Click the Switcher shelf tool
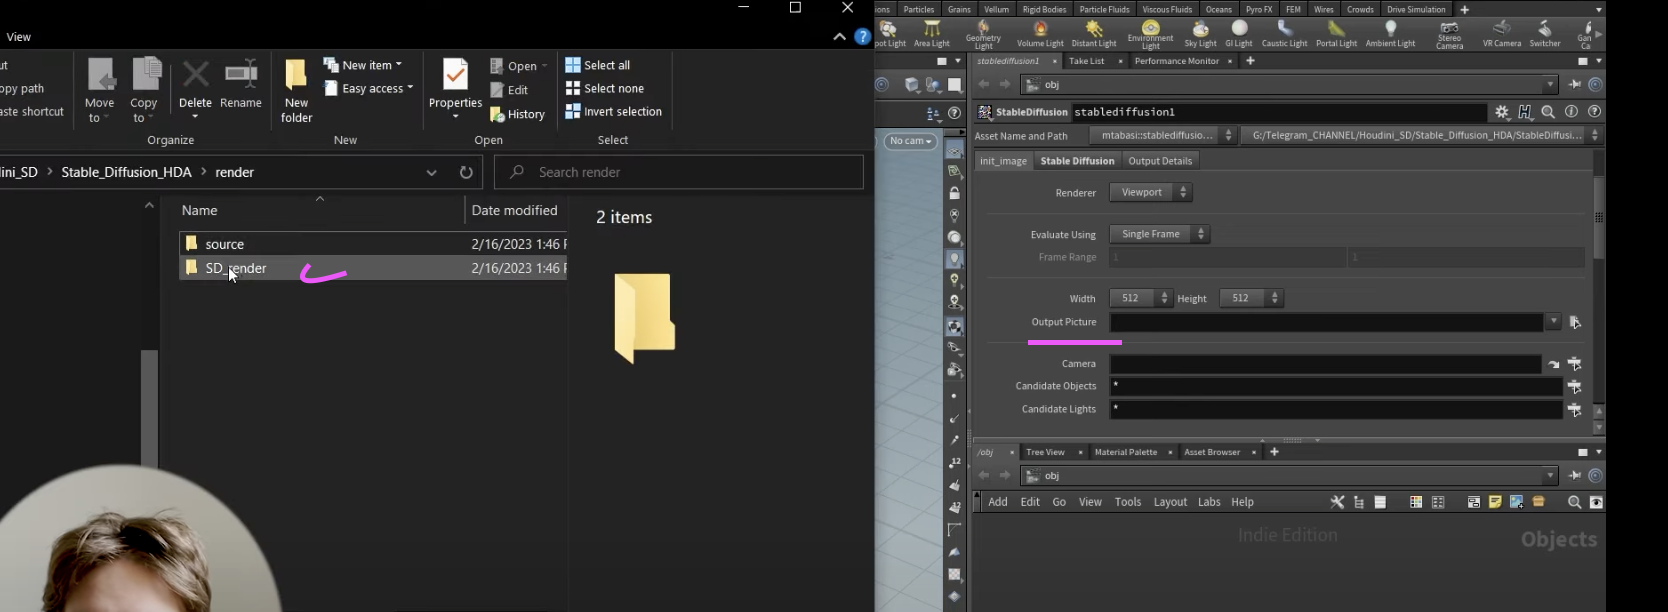This screenshot has width=1668, height=612. click(1545, 33)
